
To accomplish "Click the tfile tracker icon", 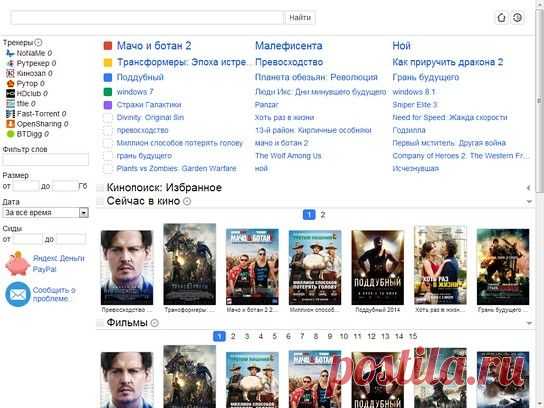I will (x=10, y=103).
